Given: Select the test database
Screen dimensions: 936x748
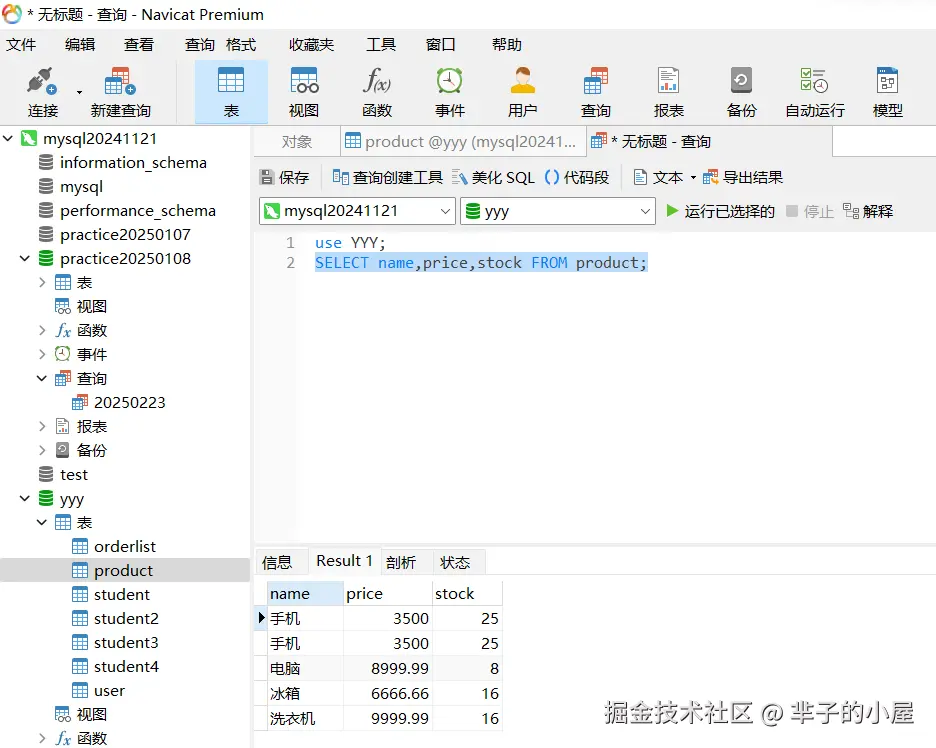Looking at the screenshot, I should [74, 475].
